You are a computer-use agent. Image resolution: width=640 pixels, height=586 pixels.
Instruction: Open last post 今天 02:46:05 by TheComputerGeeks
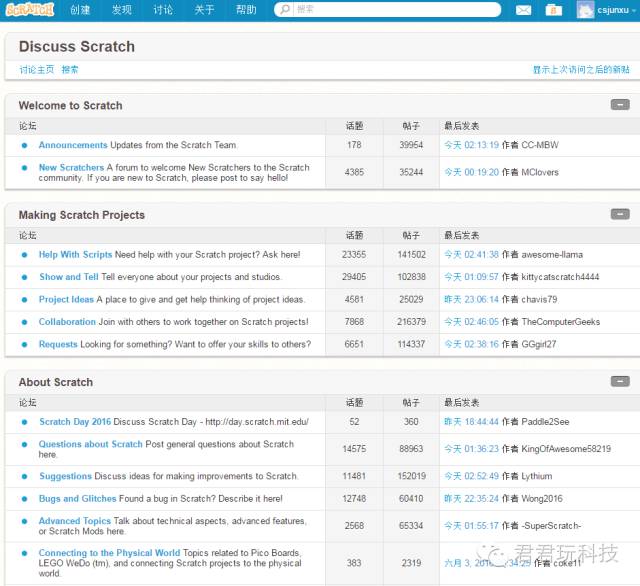tap(471, 322)
